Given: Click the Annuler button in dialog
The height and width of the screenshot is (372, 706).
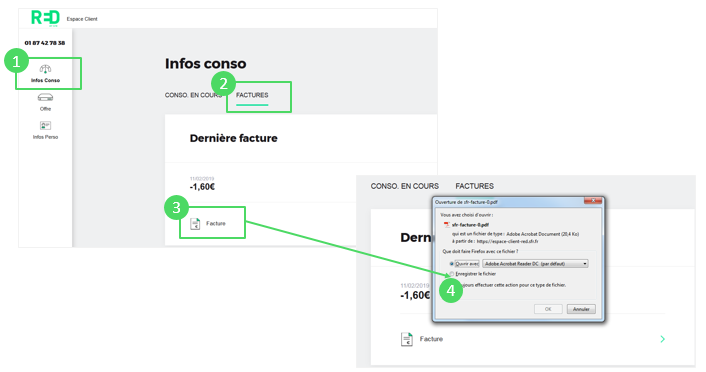Looking at the screenshot, I should click(581, 309).
